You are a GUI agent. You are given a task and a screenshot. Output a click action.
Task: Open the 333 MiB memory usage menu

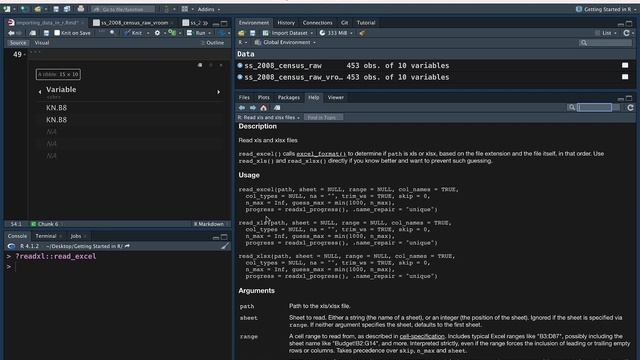pyautogui.click(x=336, y=33)
